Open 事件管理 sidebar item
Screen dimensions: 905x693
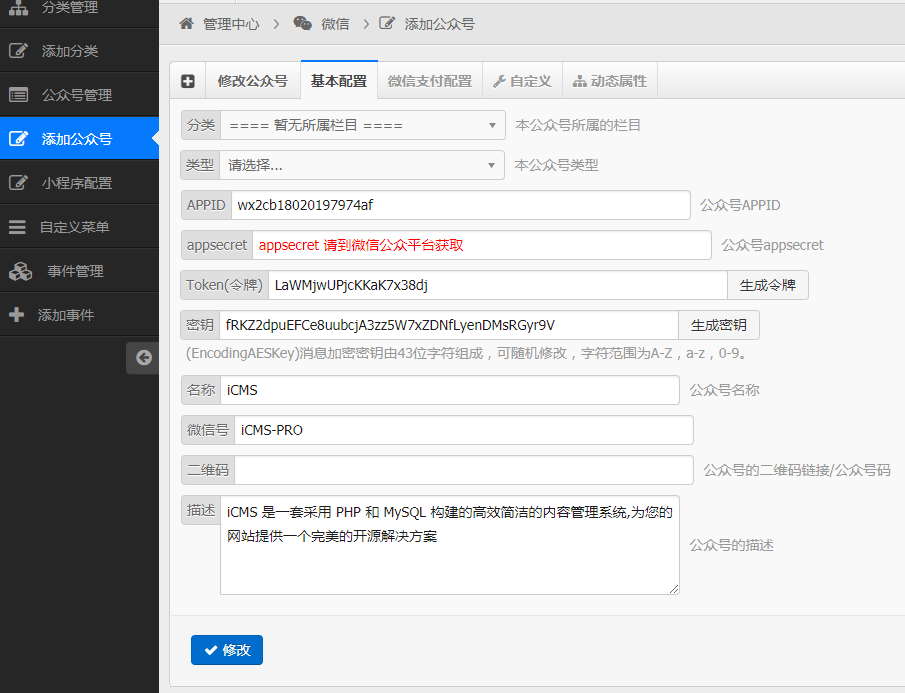tap(79, 271)
